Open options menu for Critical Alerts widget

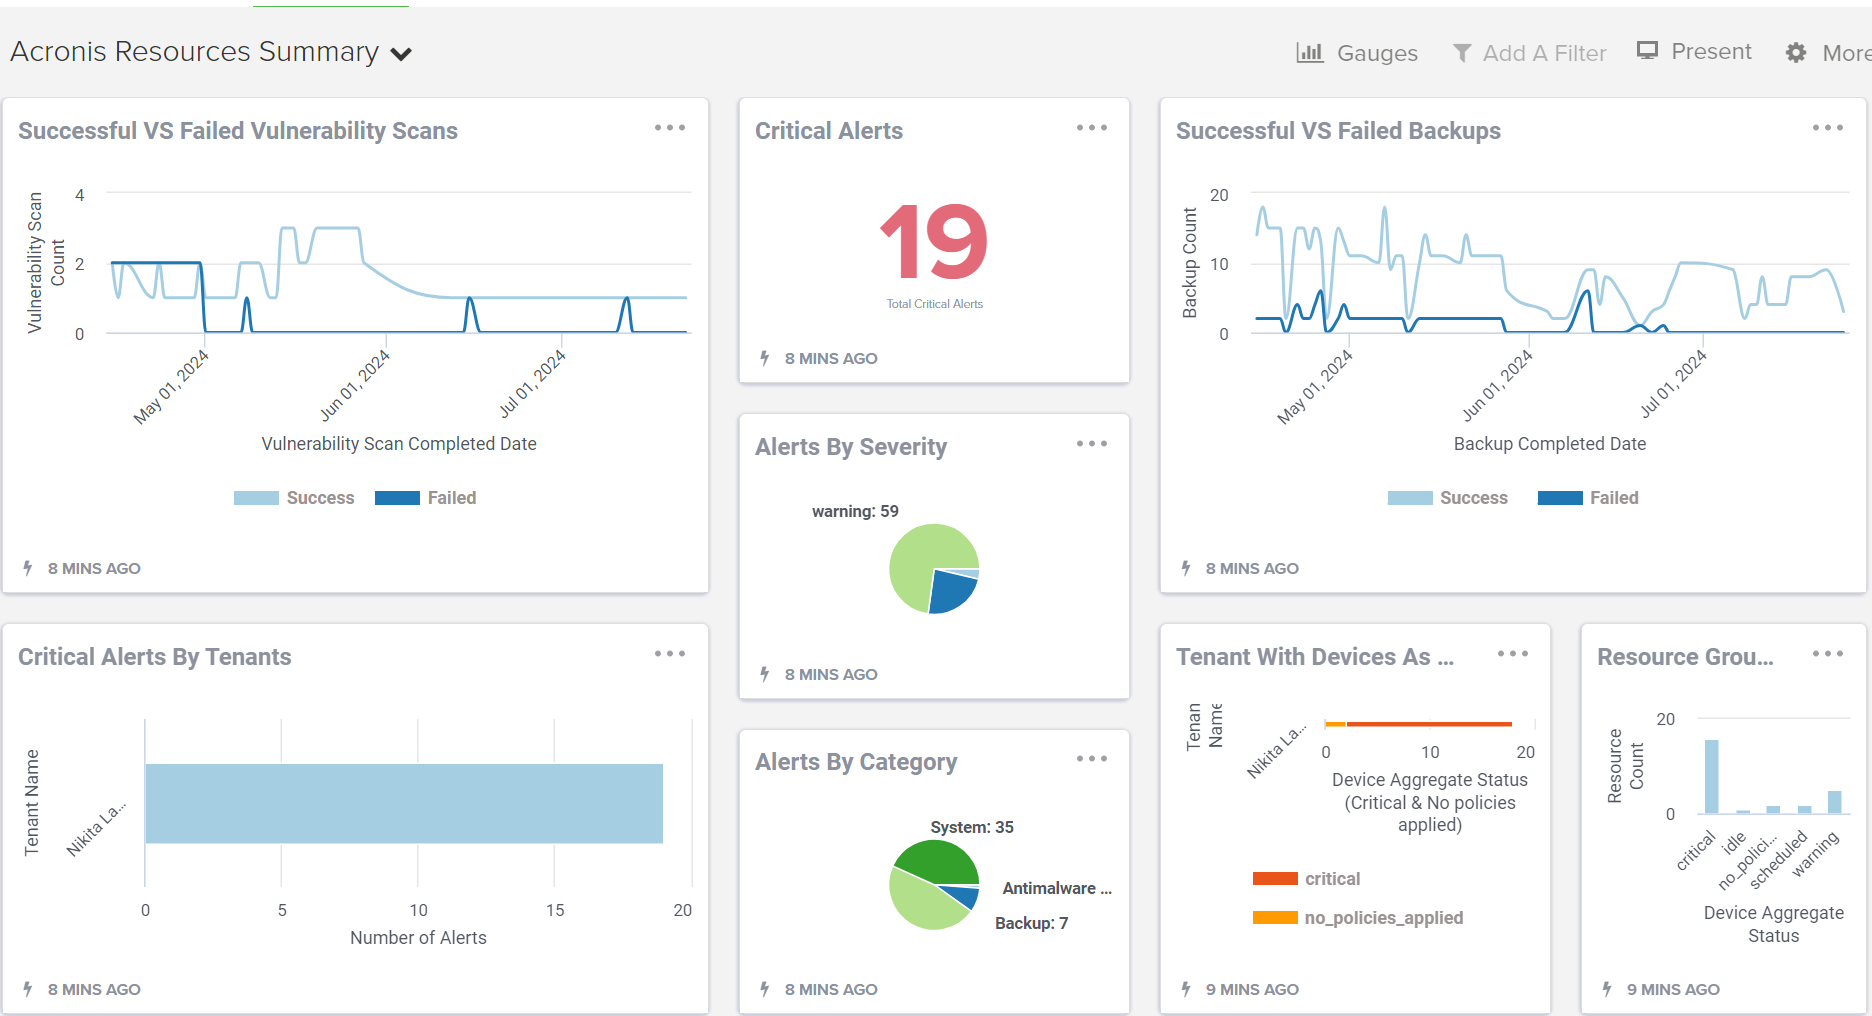point(1092,128)
